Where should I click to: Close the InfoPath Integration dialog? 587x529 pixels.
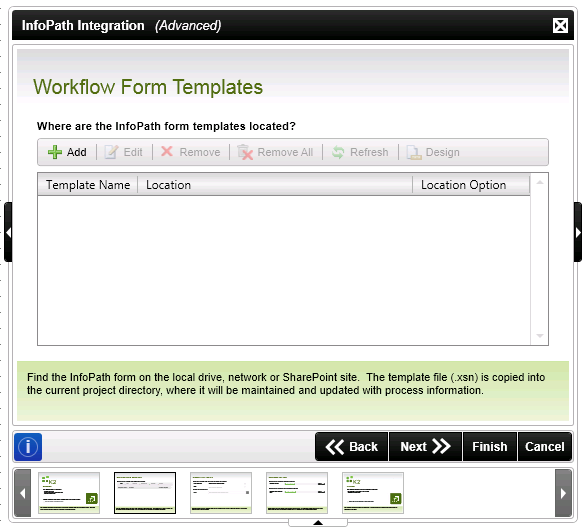click(560, 26)
